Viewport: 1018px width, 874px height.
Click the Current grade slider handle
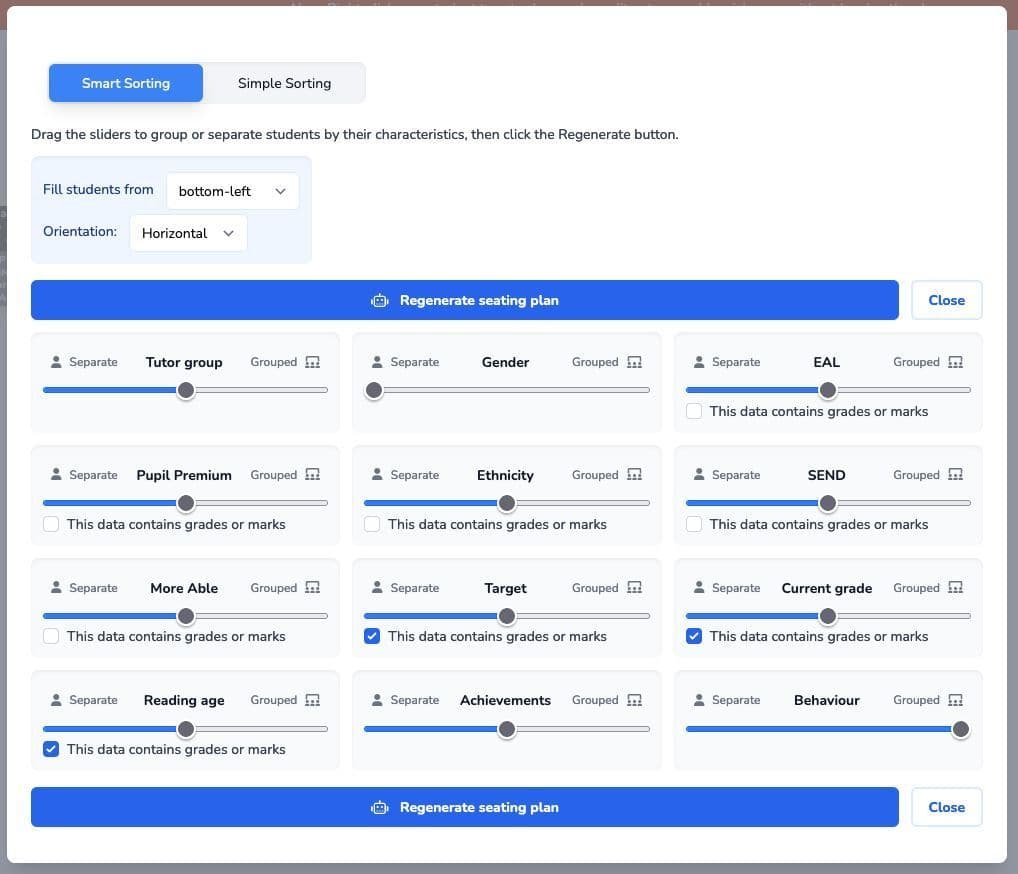(x=827, y=616)
